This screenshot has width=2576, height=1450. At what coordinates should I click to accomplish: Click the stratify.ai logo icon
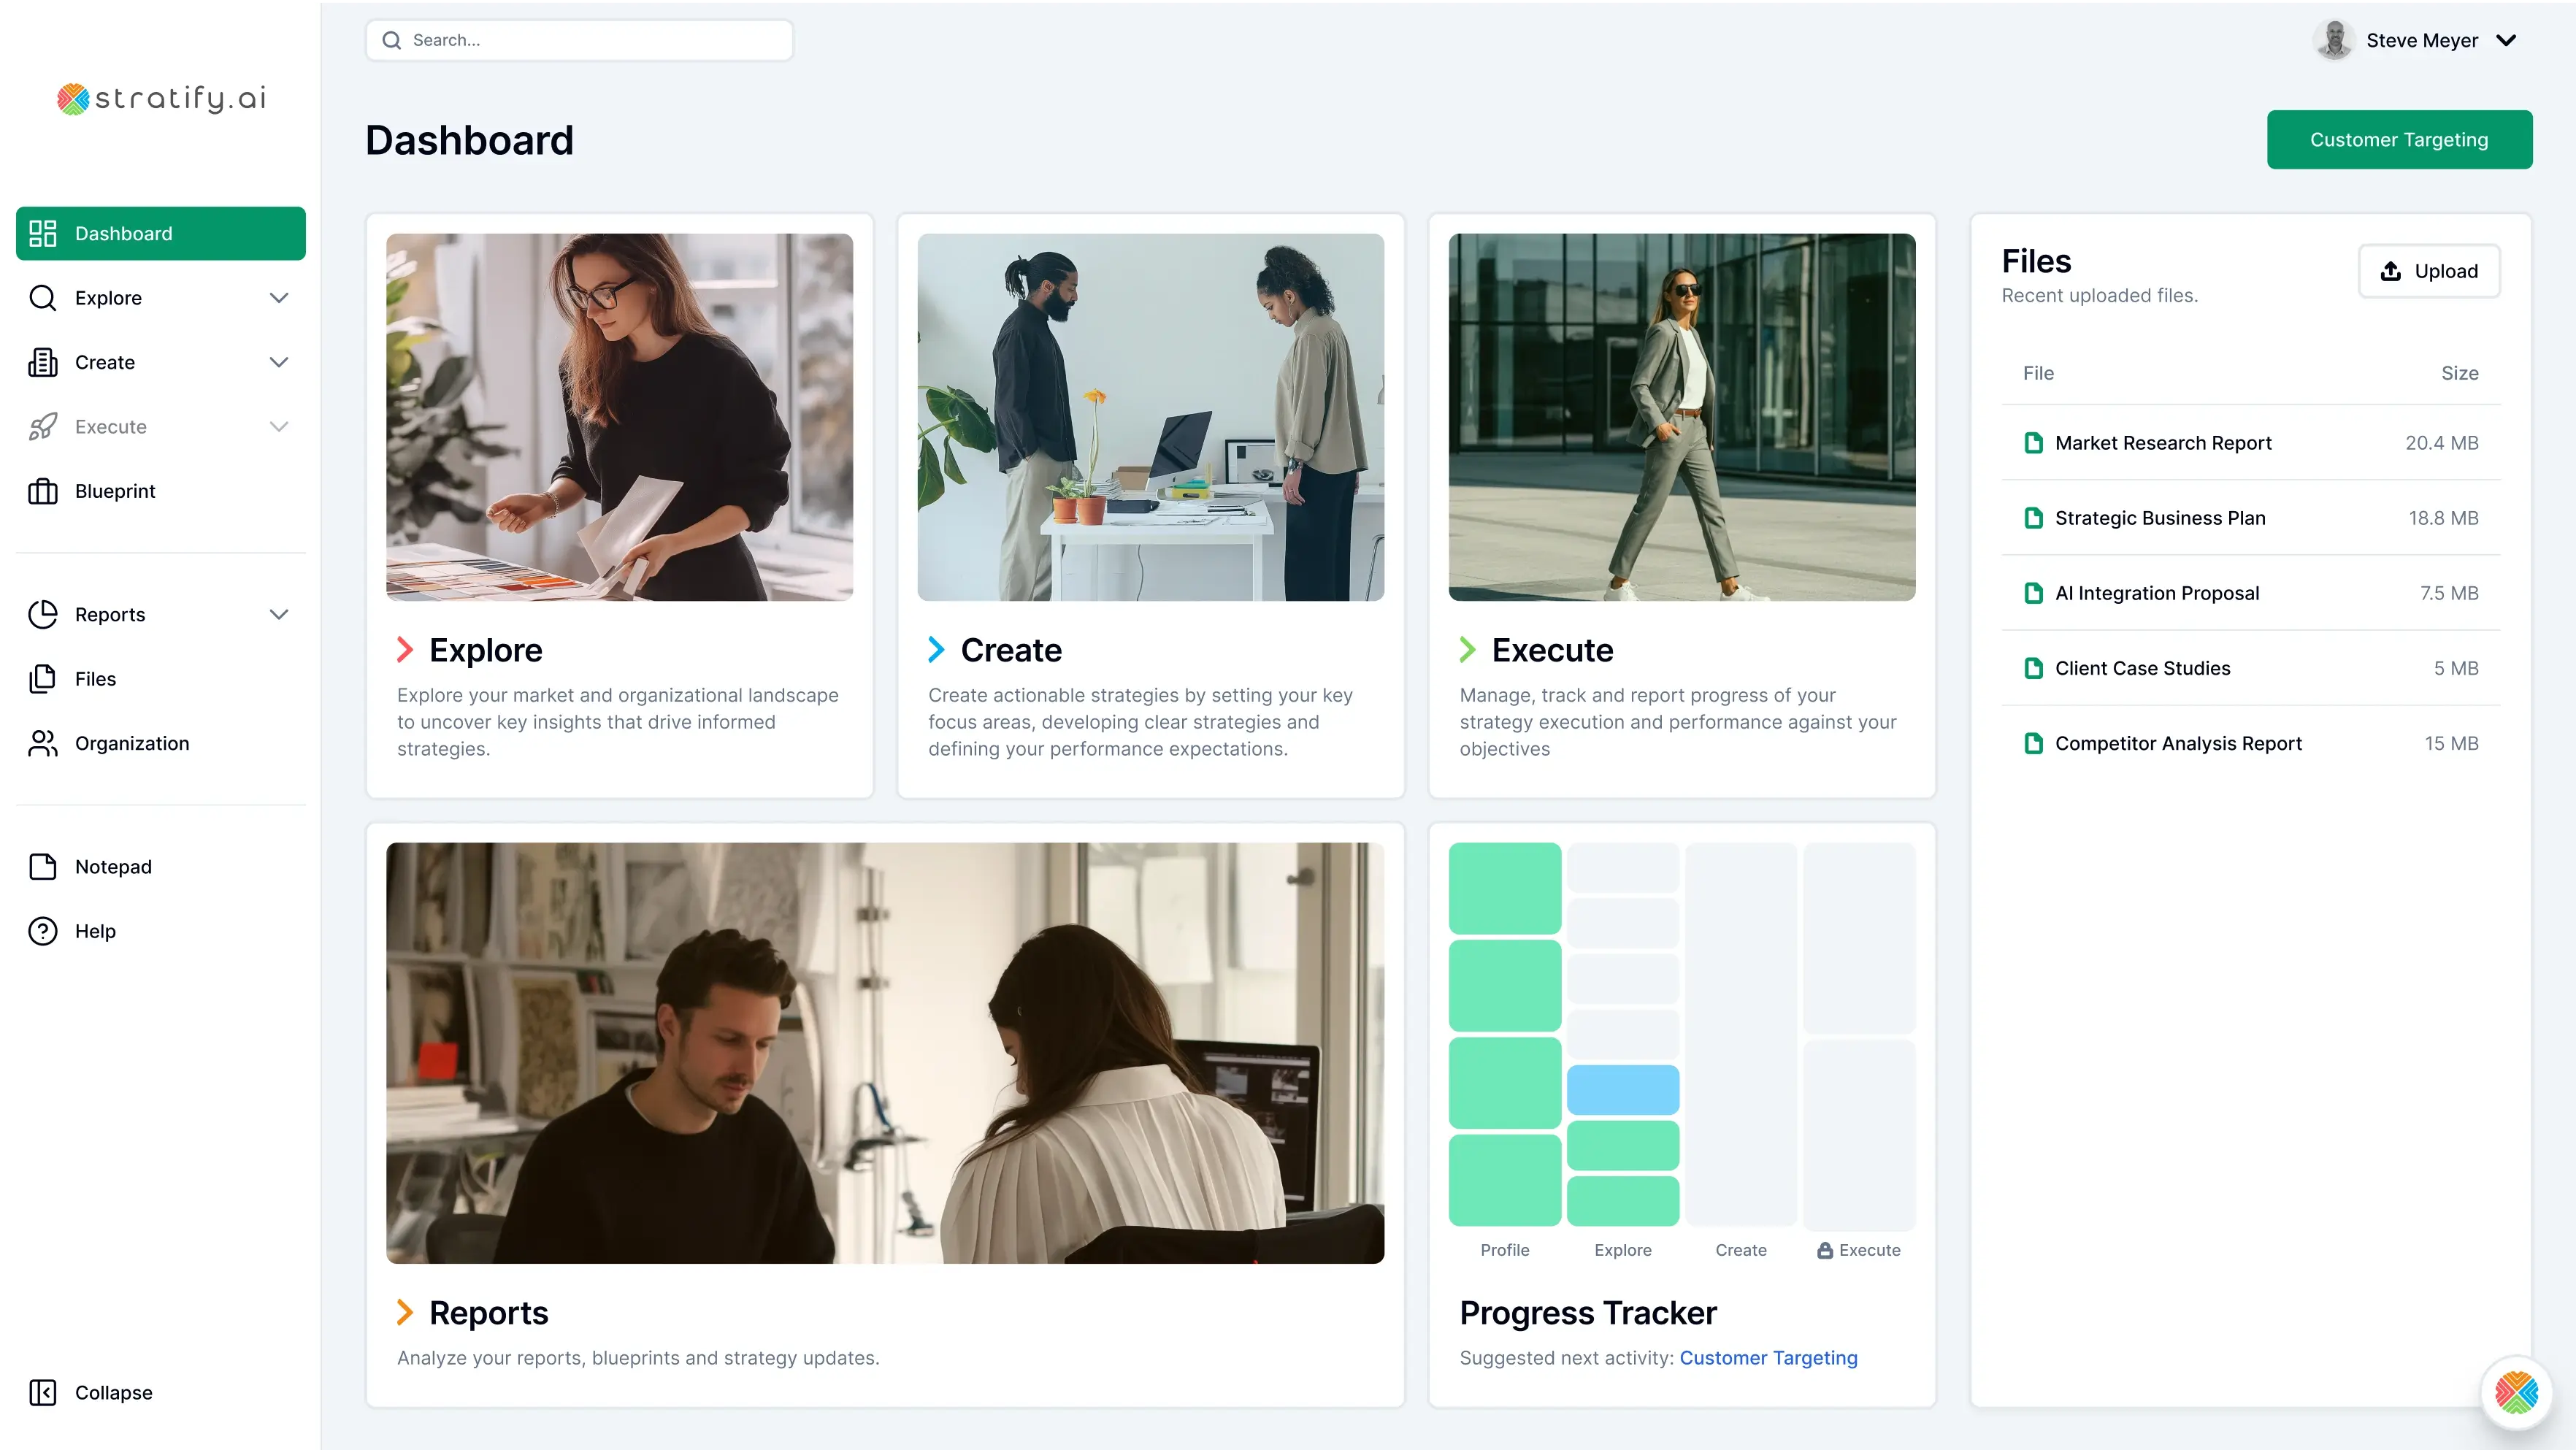tap(73, 98)
